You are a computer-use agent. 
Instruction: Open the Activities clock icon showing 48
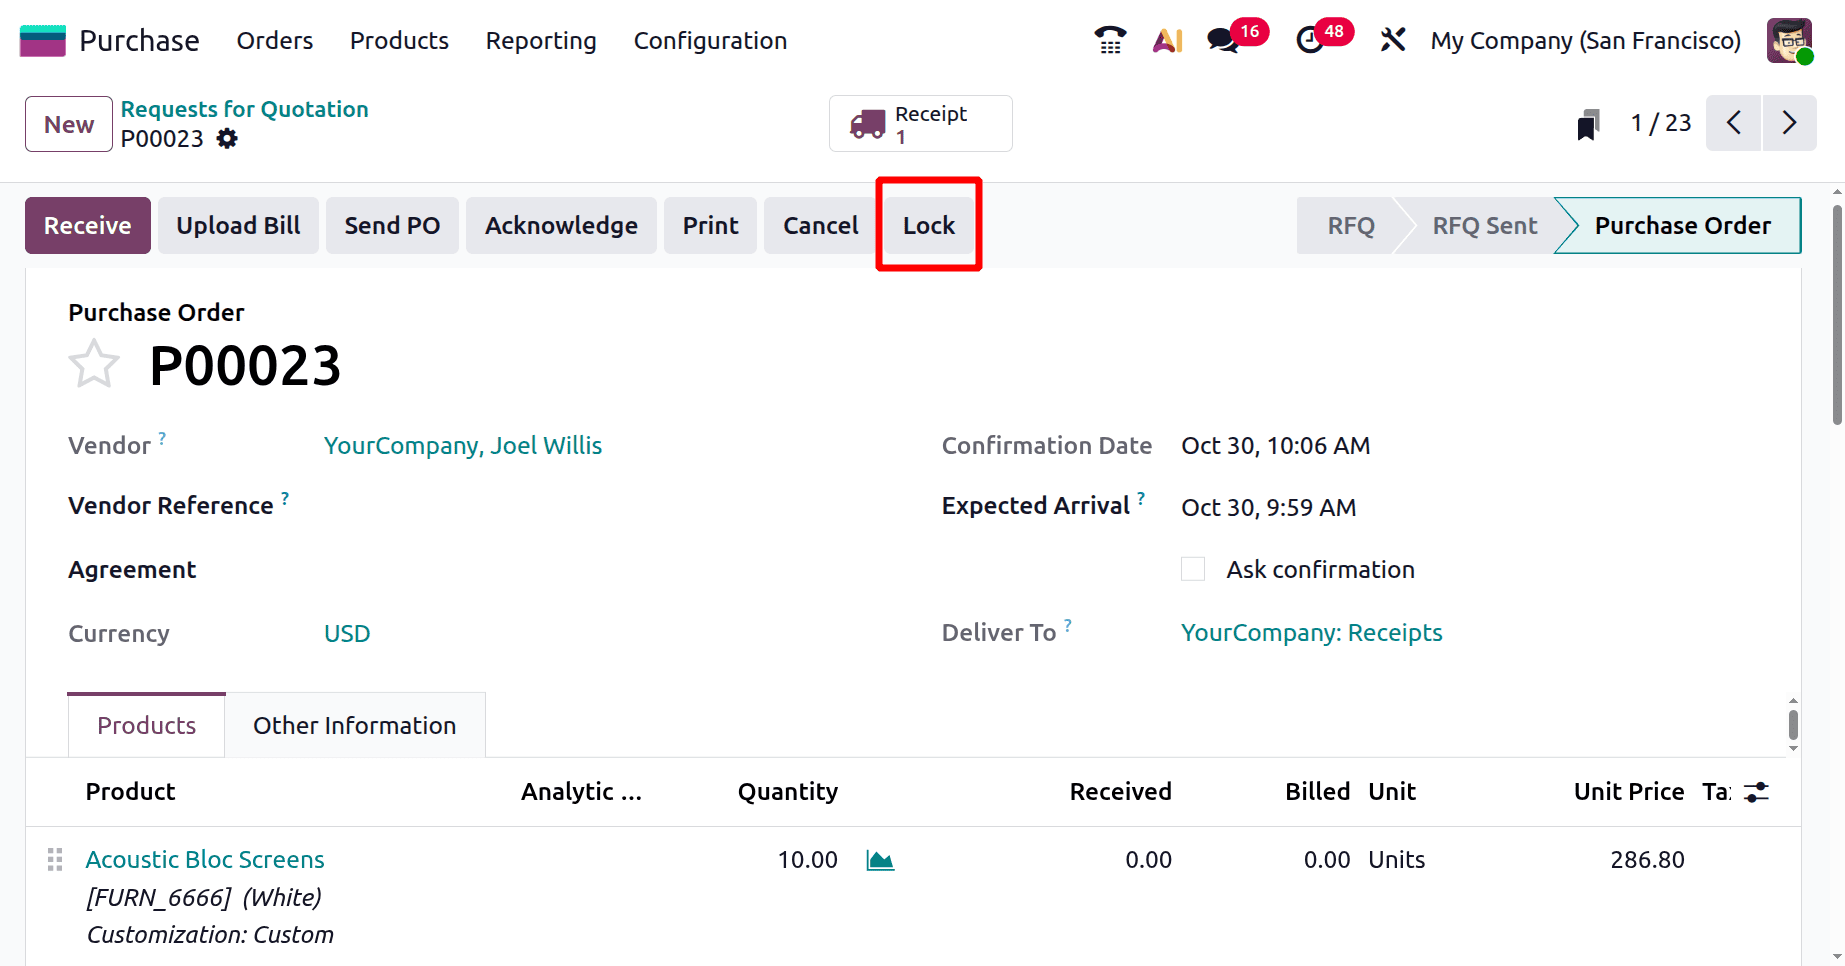1311,41
